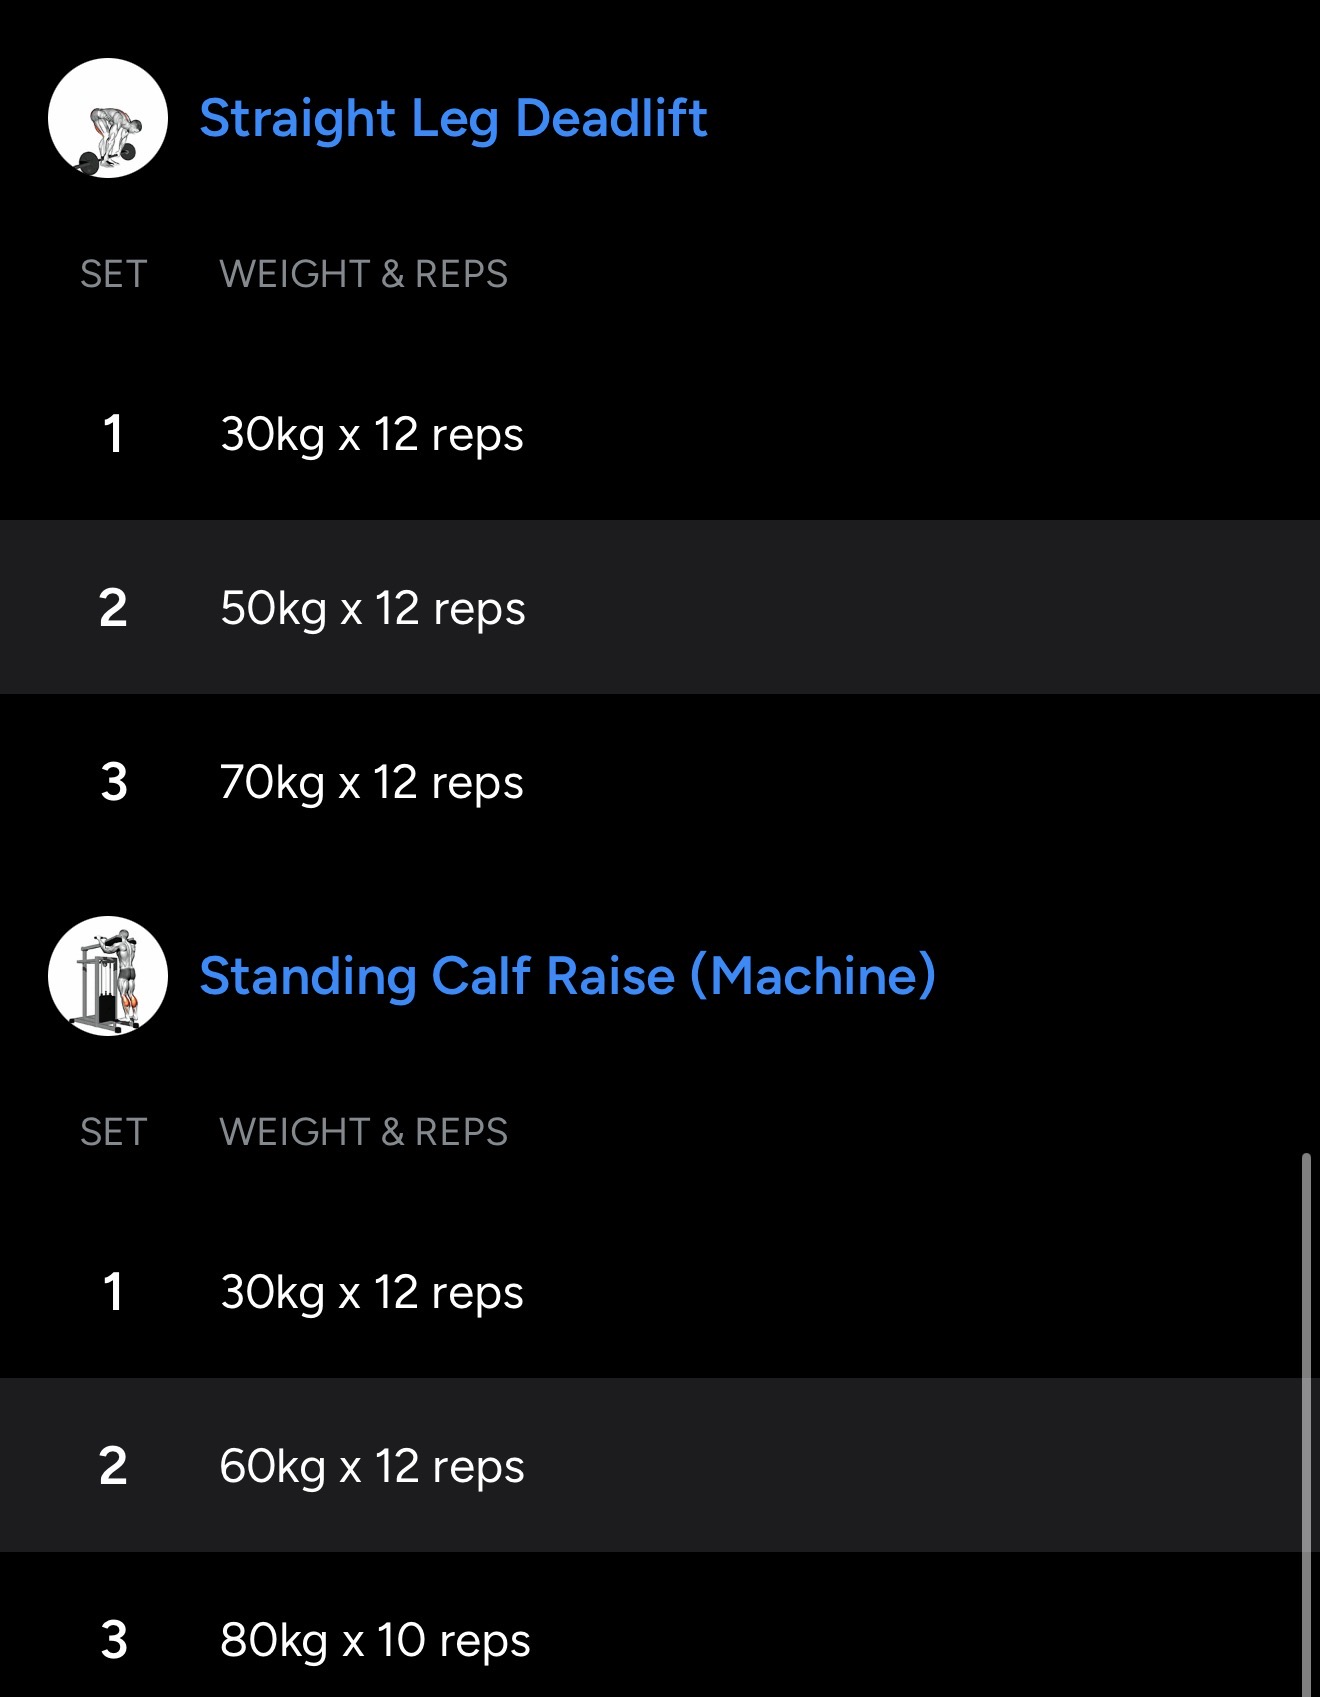Select set number 1 of Standing Calf Raise
Screen dimensions: 1320x1697
113,1292
